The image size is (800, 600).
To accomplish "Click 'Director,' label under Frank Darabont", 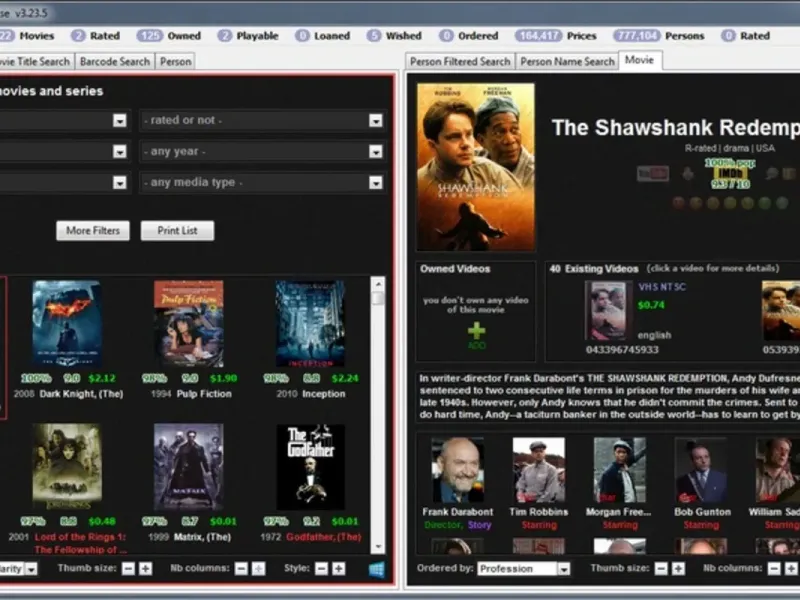I will point(443,525).
